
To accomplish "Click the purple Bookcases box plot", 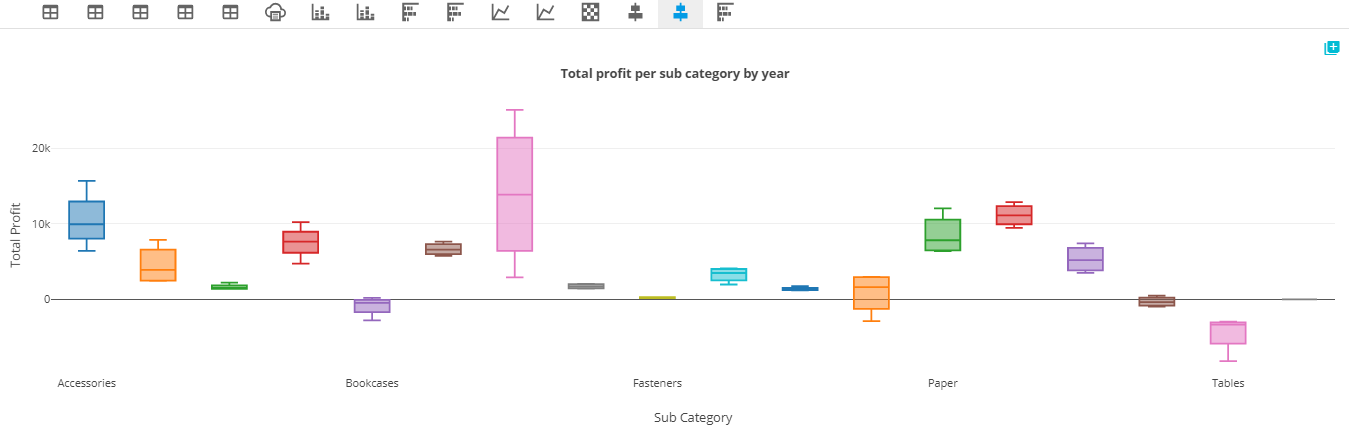I will click(372, 306).
